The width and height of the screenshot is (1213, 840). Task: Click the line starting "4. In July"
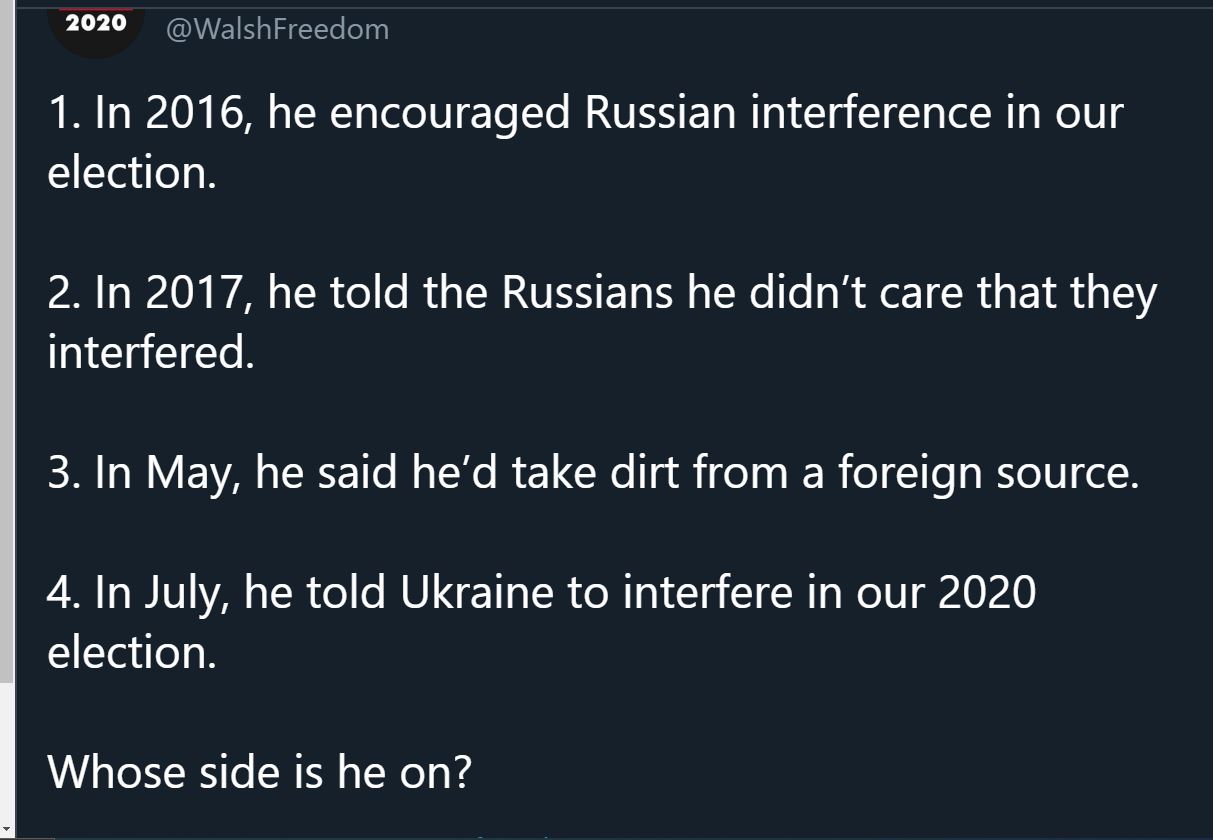541,592
